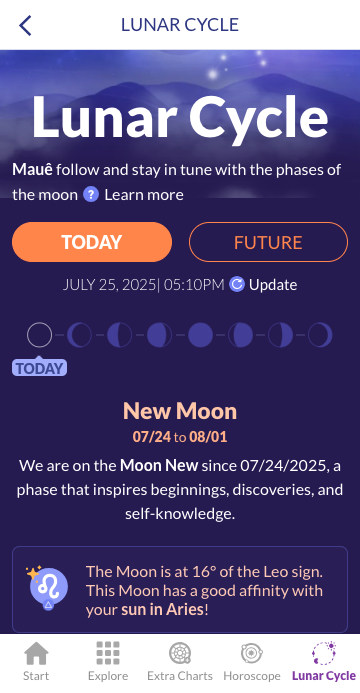This screenshot has height=693, width=360.
Task: Open the Start tab
Action: pyautogui.click(x=36, y=661)
